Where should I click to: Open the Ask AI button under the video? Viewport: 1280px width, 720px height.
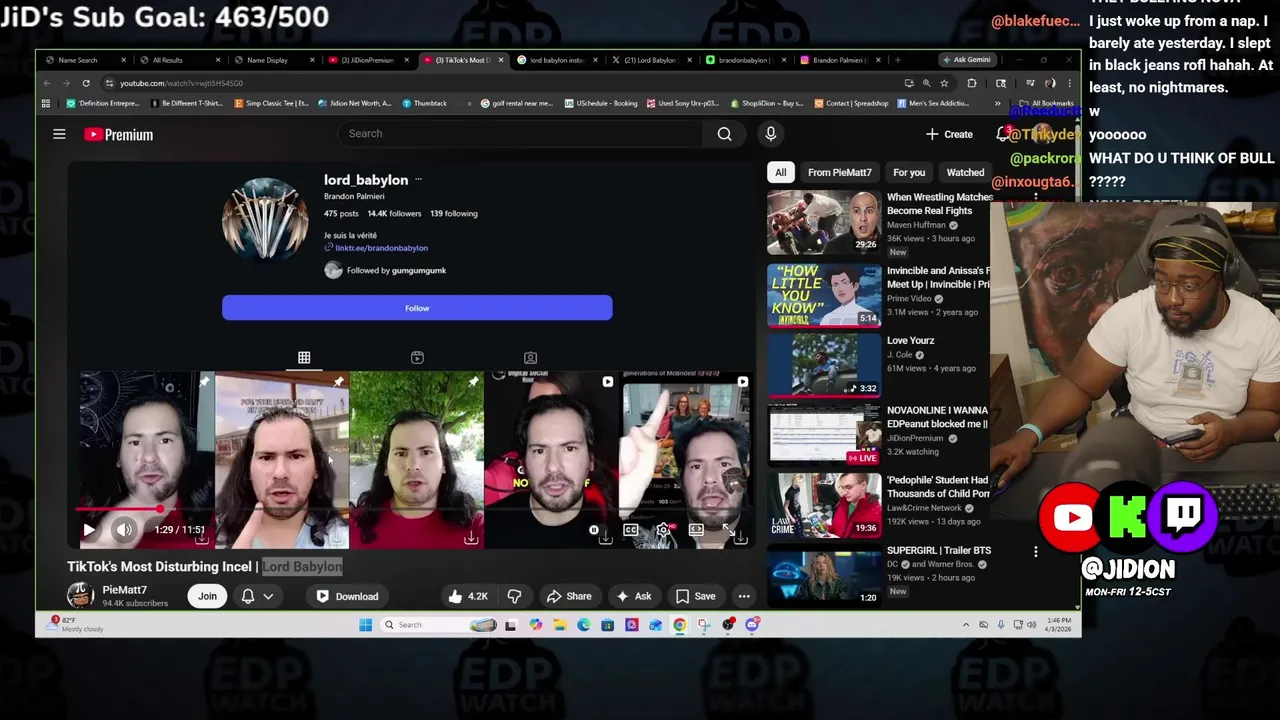(x=634, y=596)
